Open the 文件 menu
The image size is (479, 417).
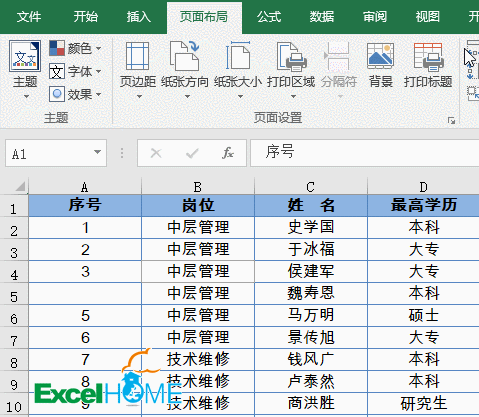(29, 16)
